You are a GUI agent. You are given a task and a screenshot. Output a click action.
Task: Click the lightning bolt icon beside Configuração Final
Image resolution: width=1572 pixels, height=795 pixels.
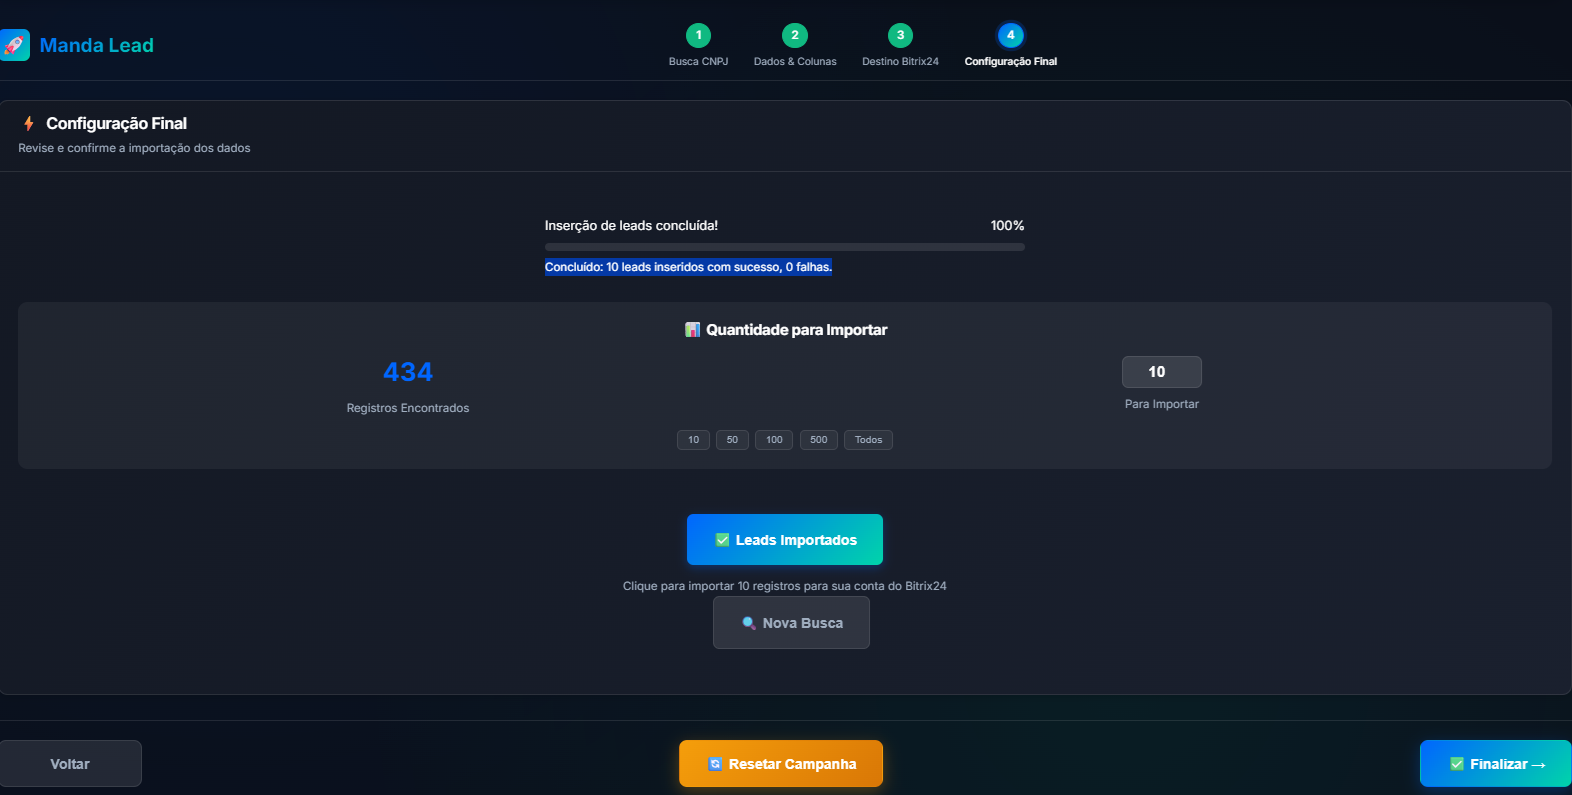click(29, 123)
